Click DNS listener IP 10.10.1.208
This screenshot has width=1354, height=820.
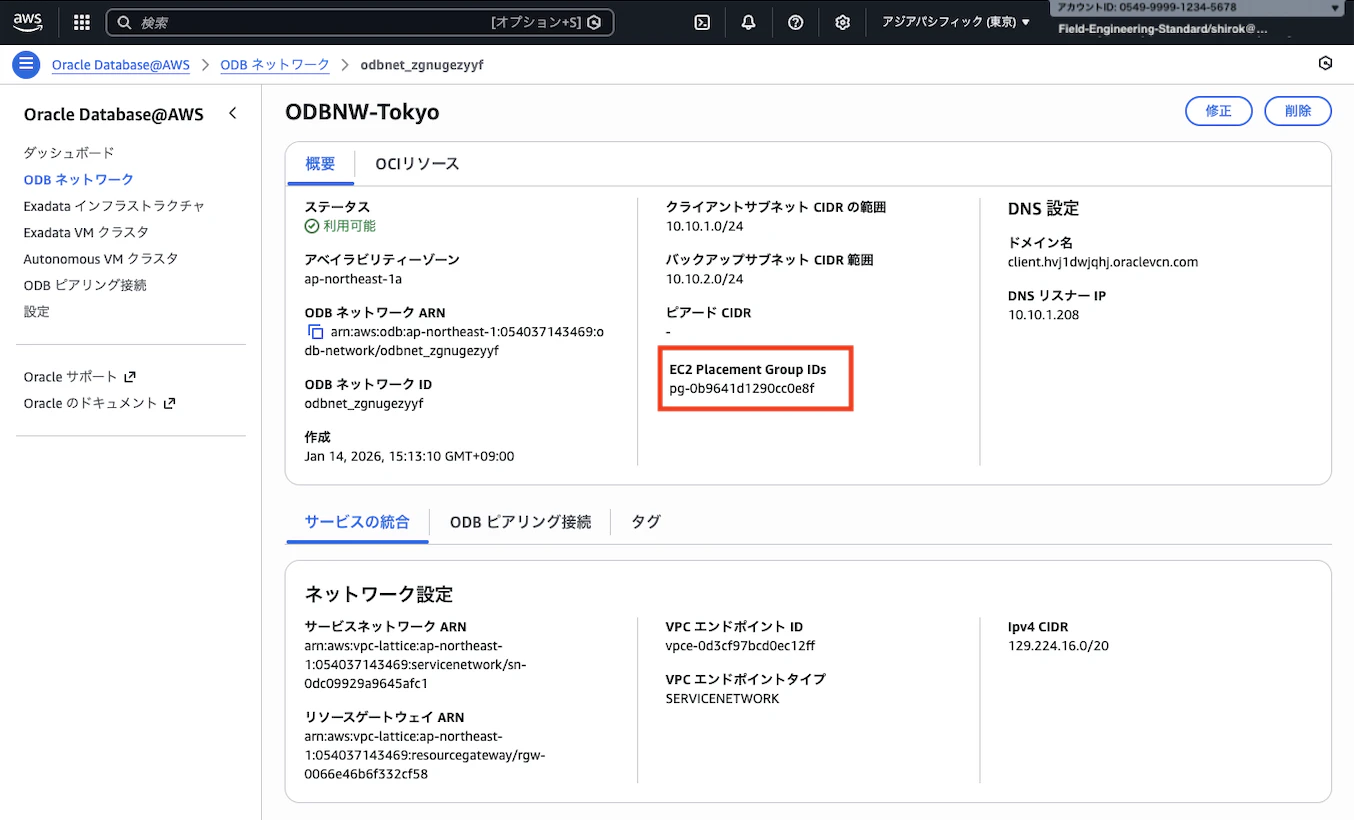pos(1043,315)
